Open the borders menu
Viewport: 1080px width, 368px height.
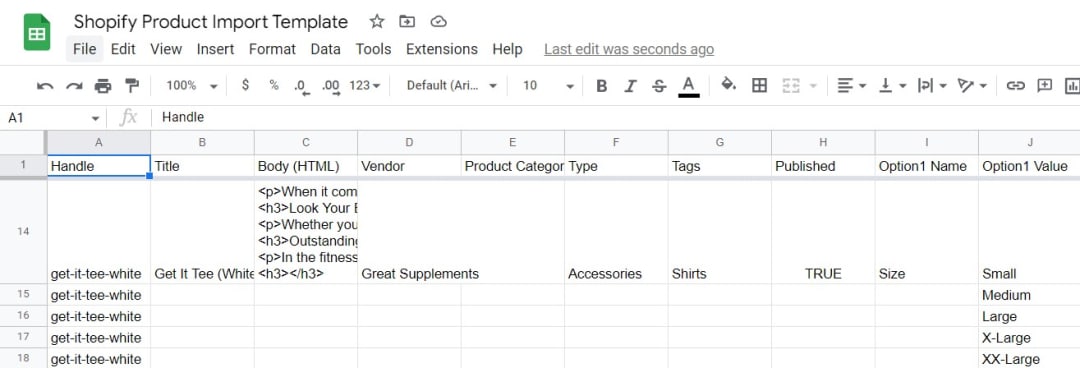(x=759, y=85)
